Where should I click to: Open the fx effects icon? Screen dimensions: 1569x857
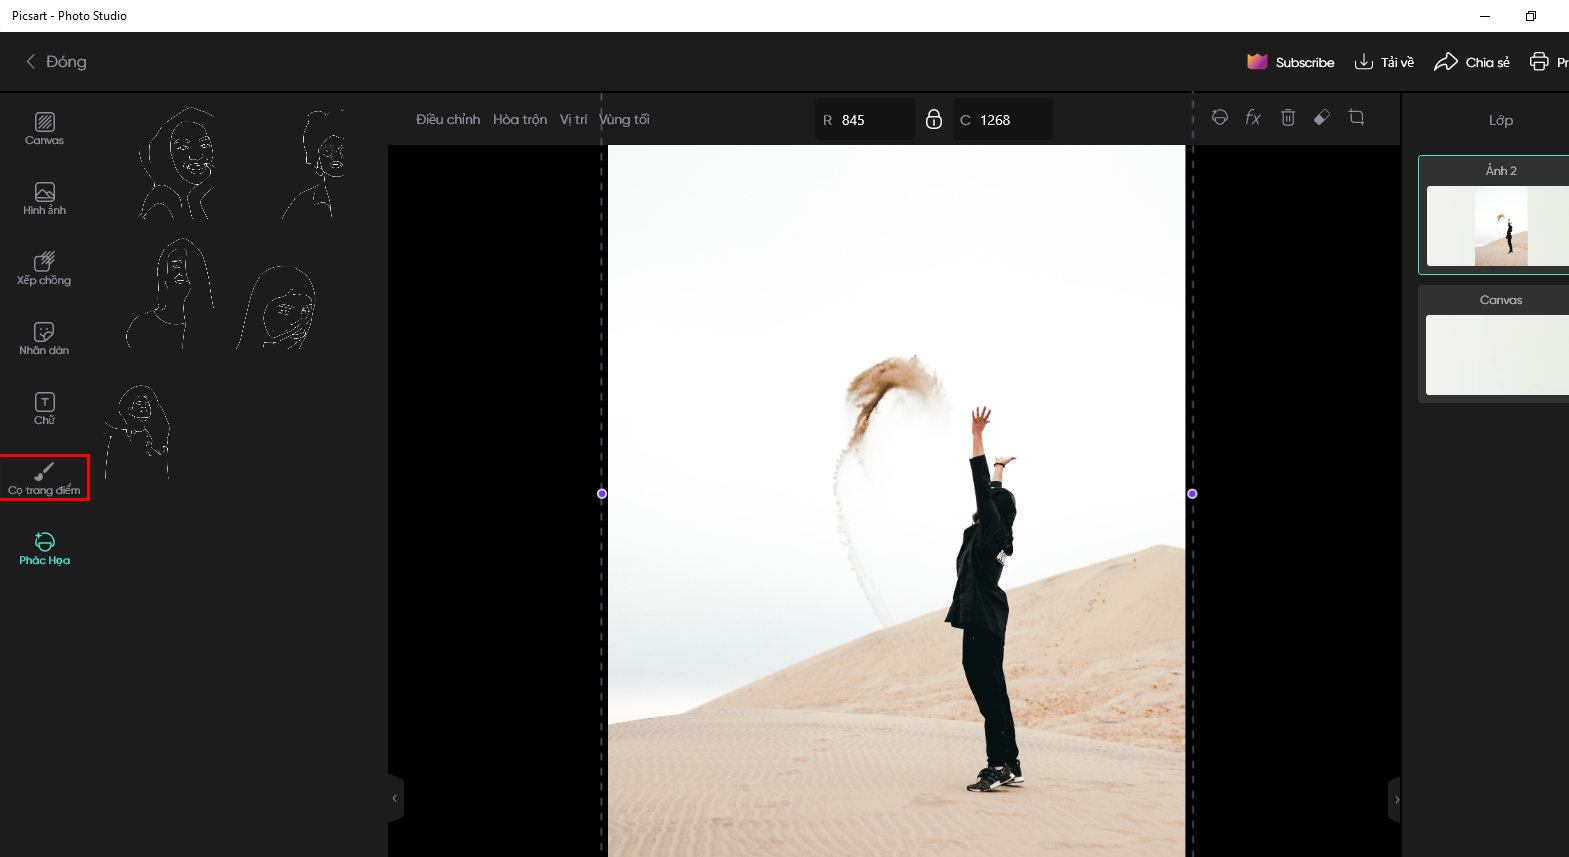click(1253, 117)
